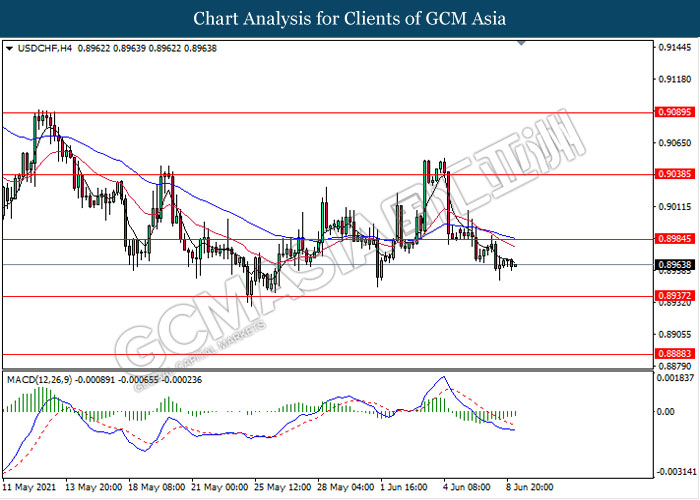Screen dimensions: 700x500
Task: Click the 0.90115 price axis value
Action: point(675,207)
